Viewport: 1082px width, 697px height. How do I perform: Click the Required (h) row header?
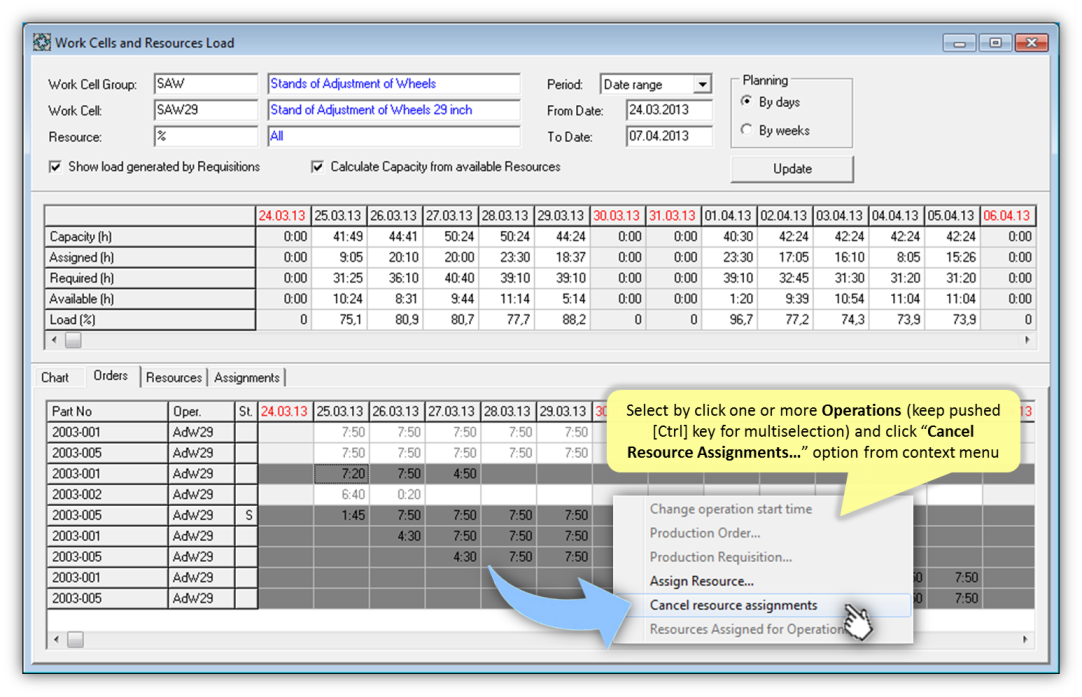pos(150,278)
